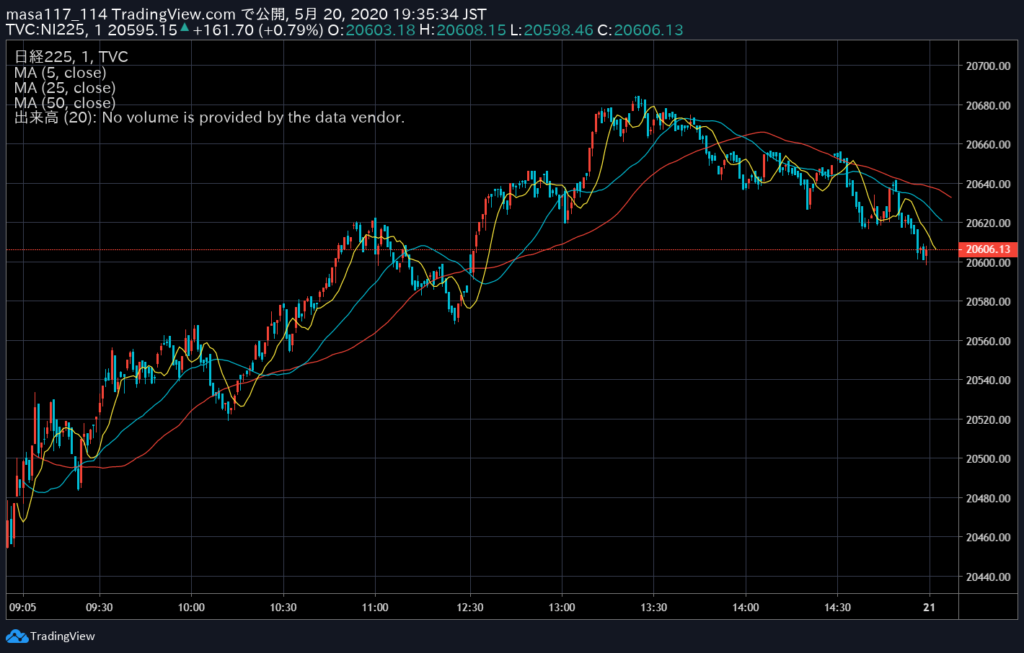Click the 11:00 time axis label
The image size is (1024, 653).
(x=375, y=607)
